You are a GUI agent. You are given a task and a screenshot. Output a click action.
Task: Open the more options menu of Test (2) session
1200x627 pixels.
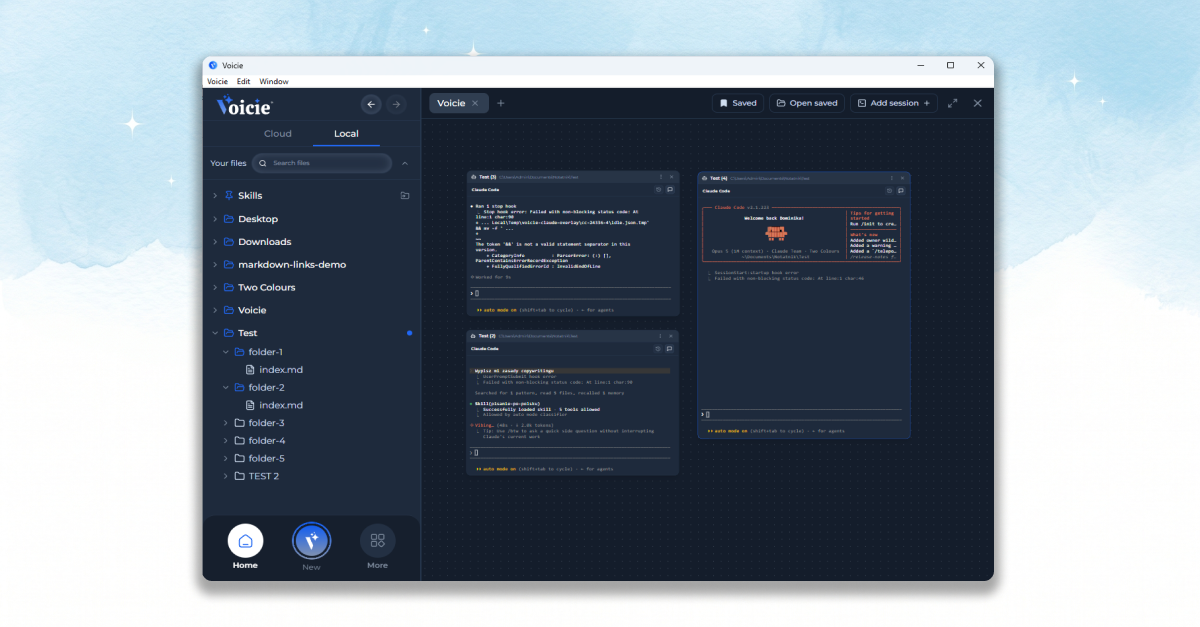click(660, 336)
